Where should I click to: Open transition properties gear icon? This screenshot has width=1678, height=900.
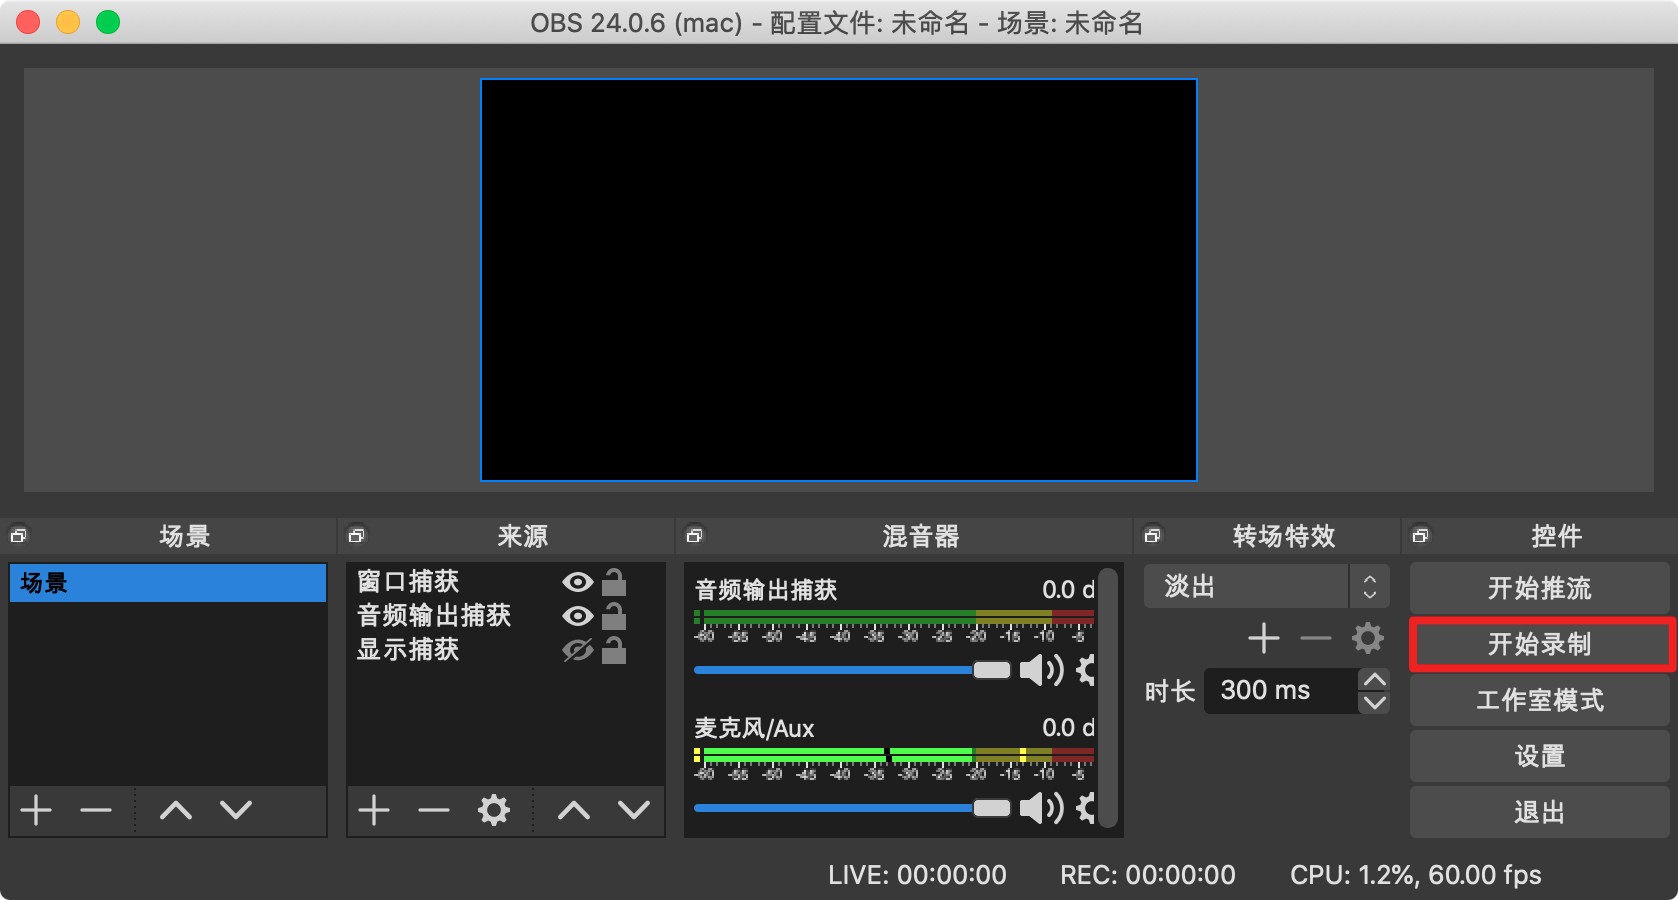(x=1367, y=638)
